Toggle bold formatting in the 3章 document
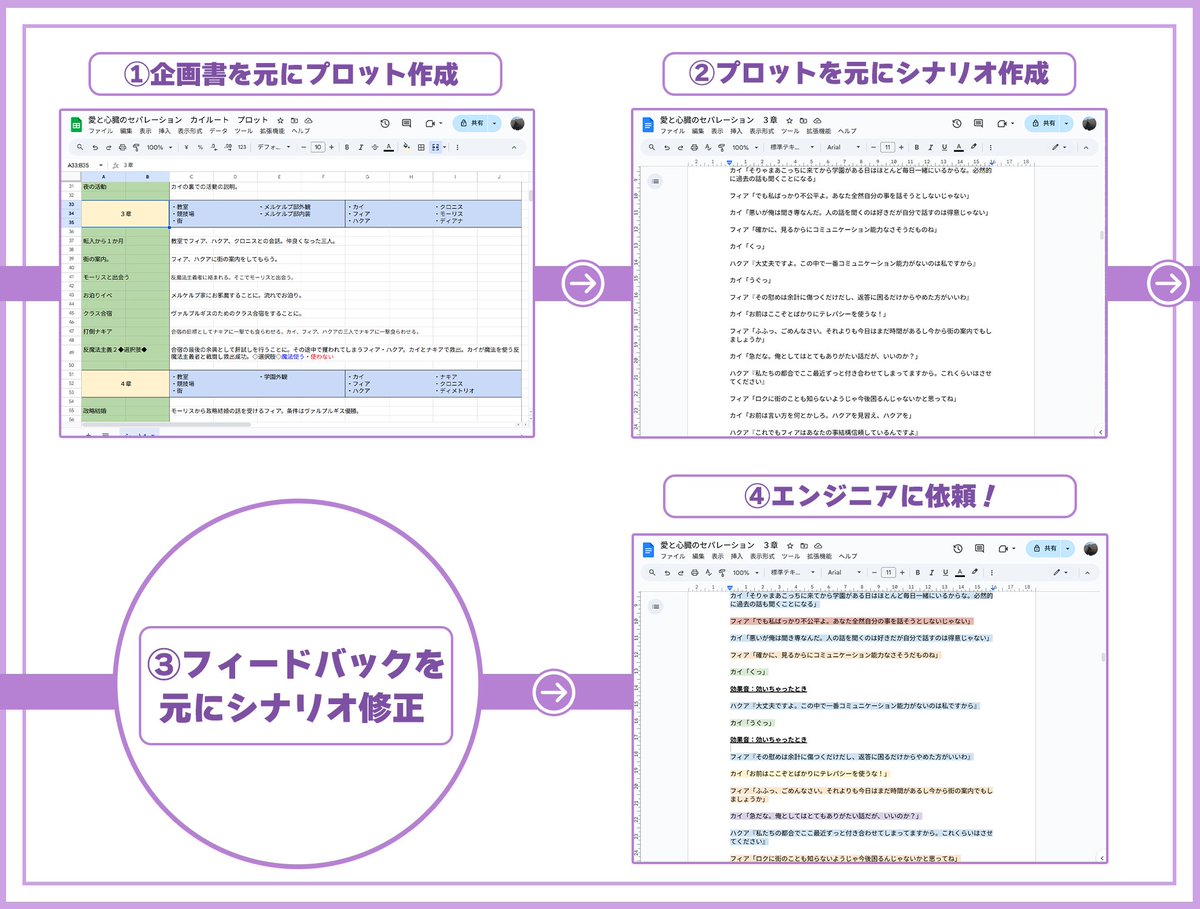Viewport: 1200px width, 909px height. click(x=916, y=147)
